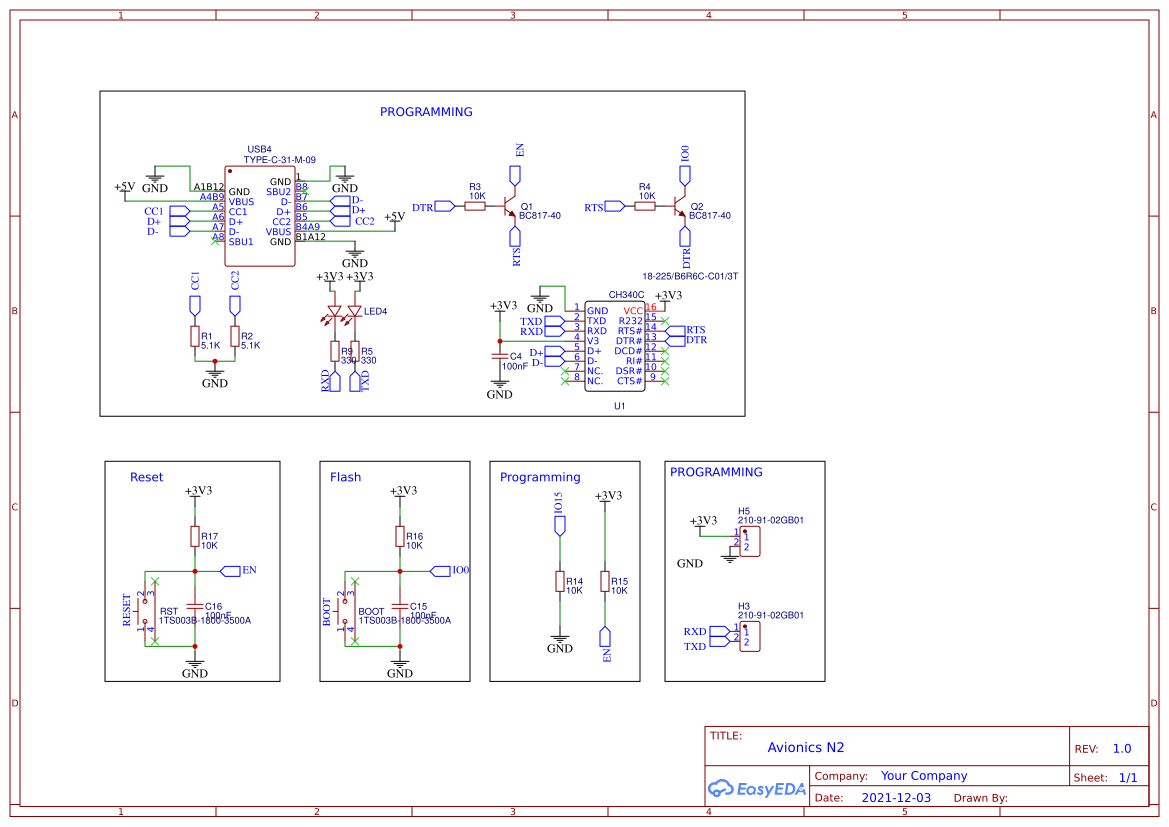
Task: Select the RTS label feeding R4
Action: (598, 205)
